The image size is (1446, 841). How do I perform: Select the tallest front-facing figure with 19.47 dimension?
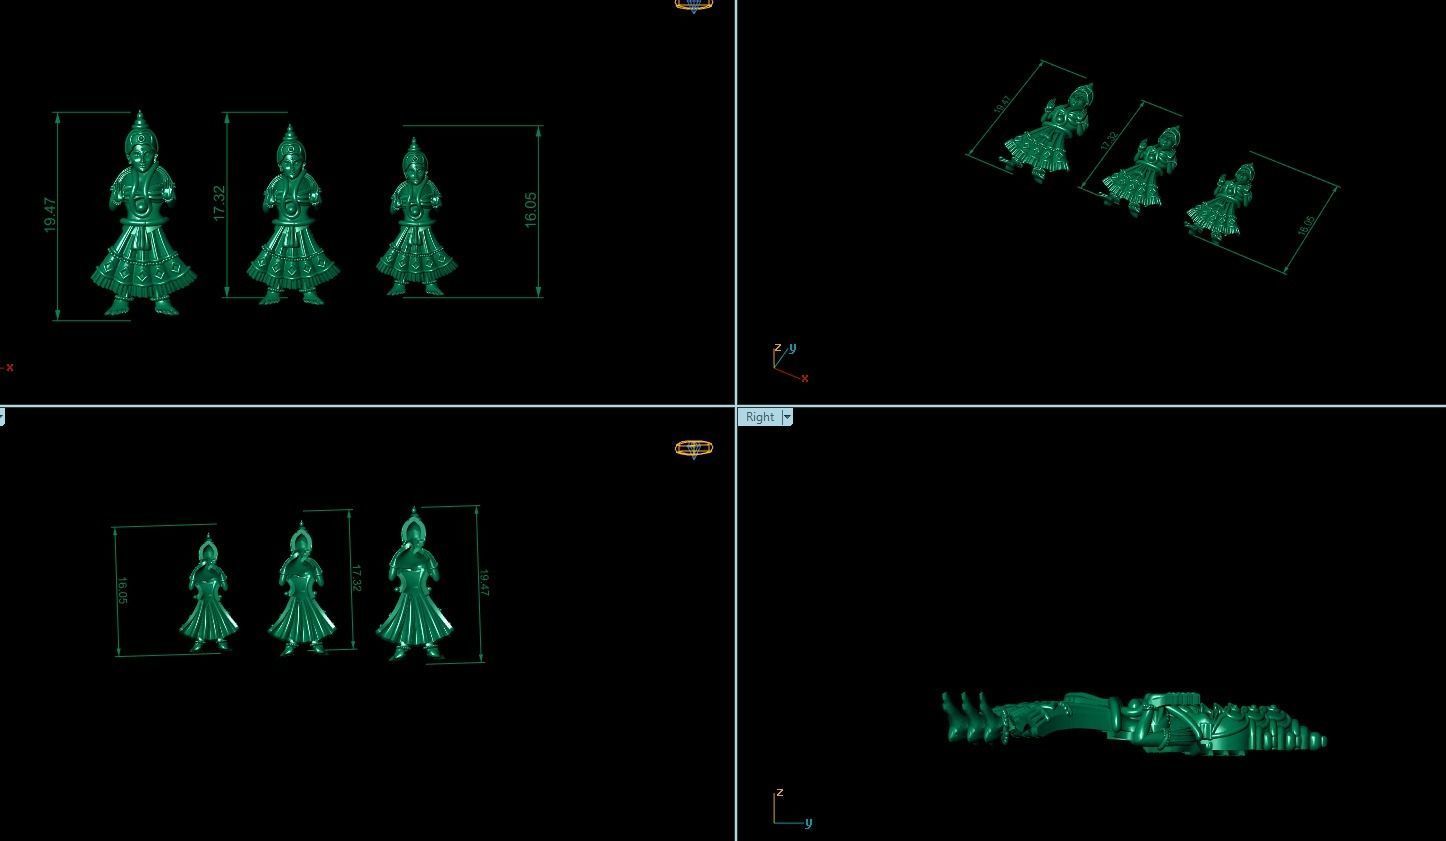(143, 214)
